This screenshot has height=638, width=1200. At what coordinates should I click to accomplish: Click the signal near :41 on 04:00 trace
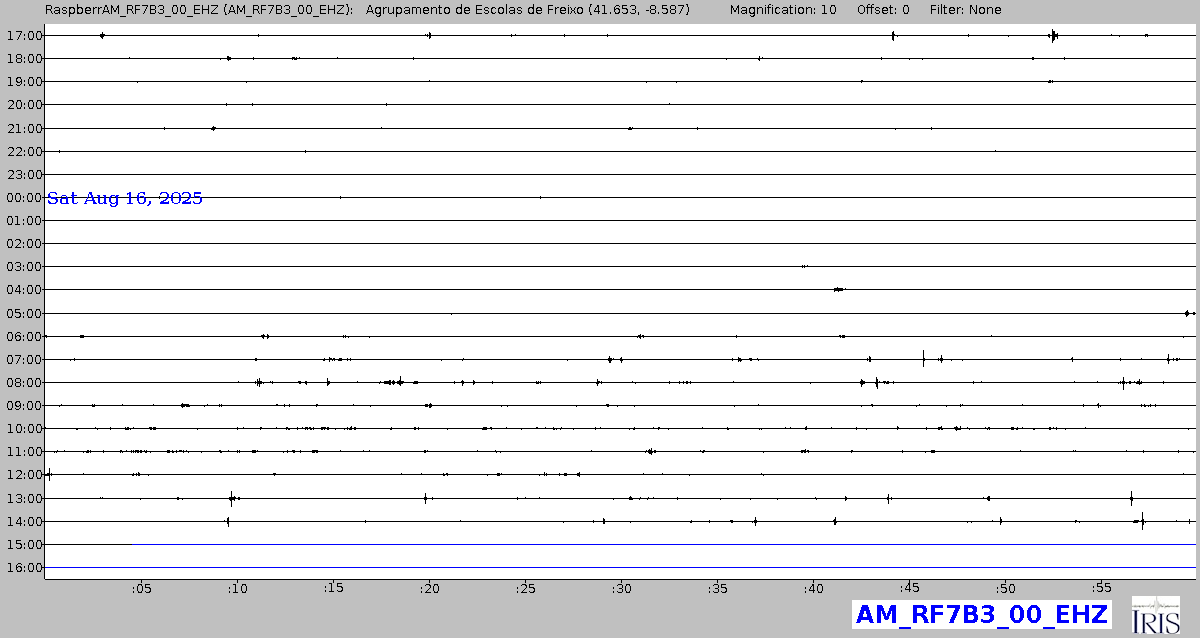click(838, 289)
